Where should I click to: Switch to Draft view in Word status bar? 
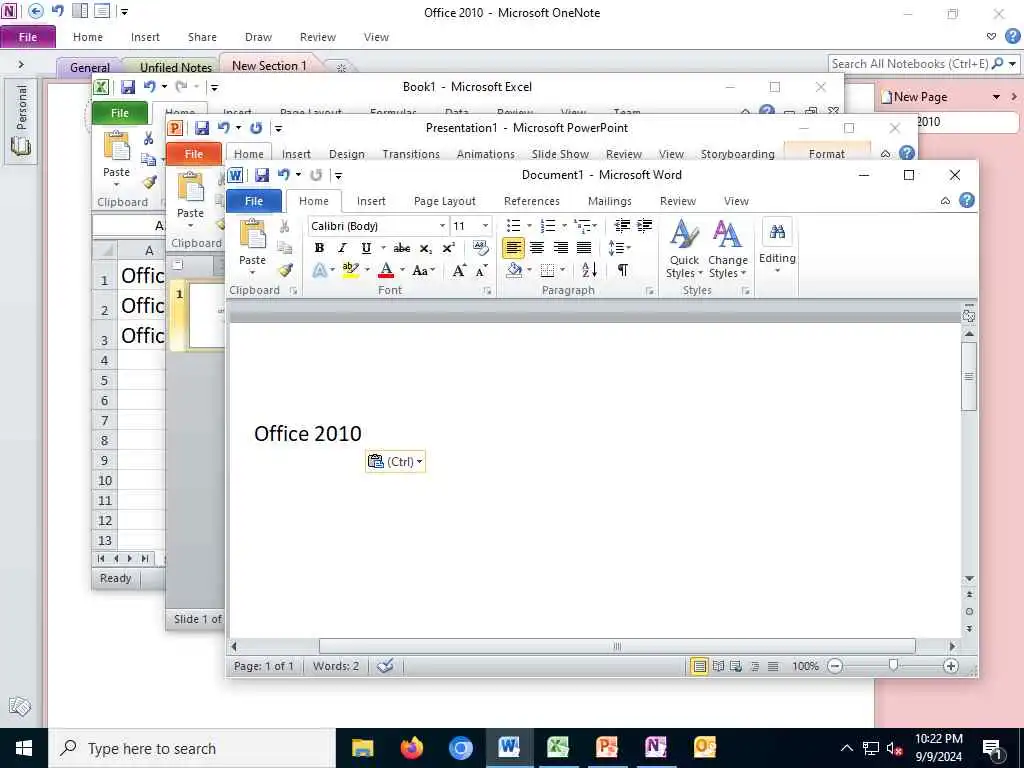pos(773,666)
